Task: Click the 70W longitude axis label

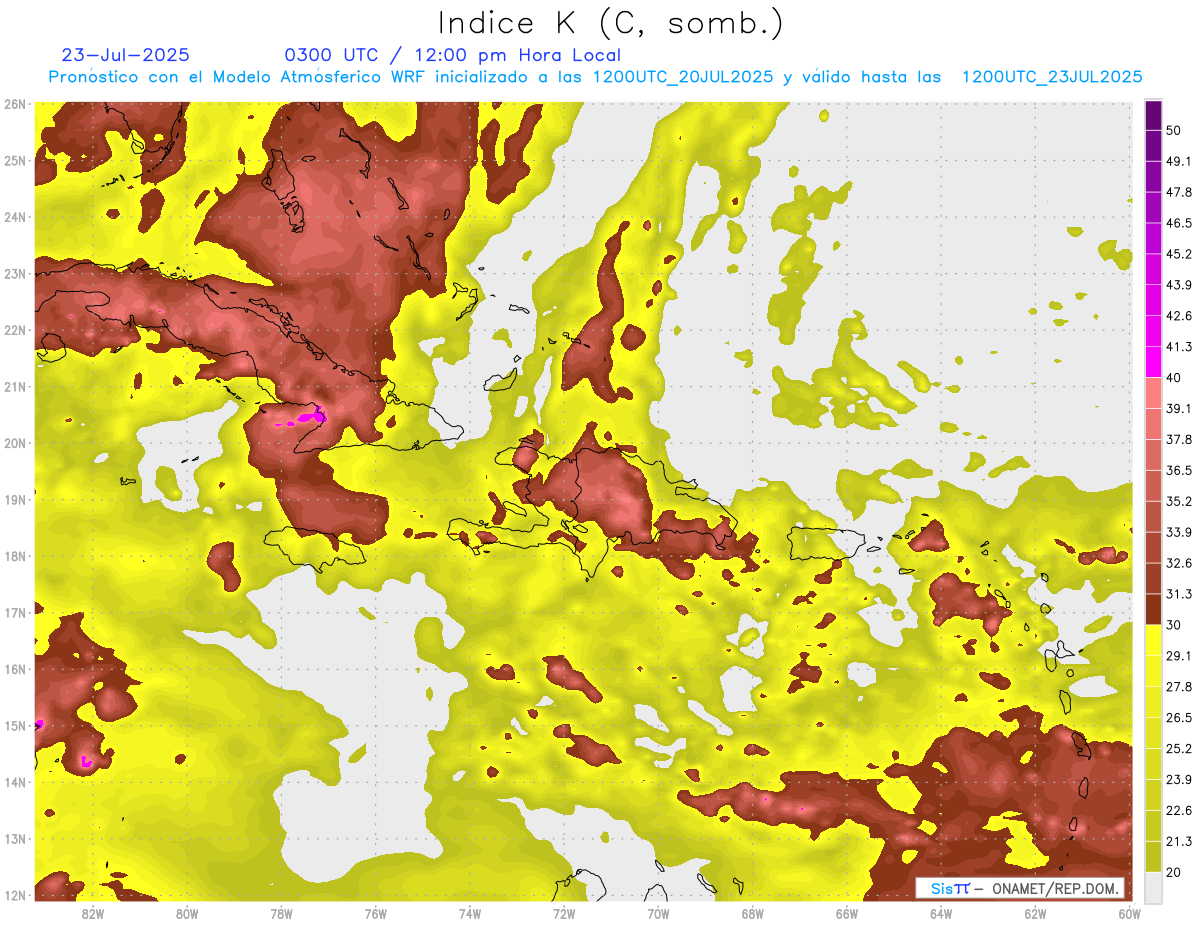Action: pos(658,913)
